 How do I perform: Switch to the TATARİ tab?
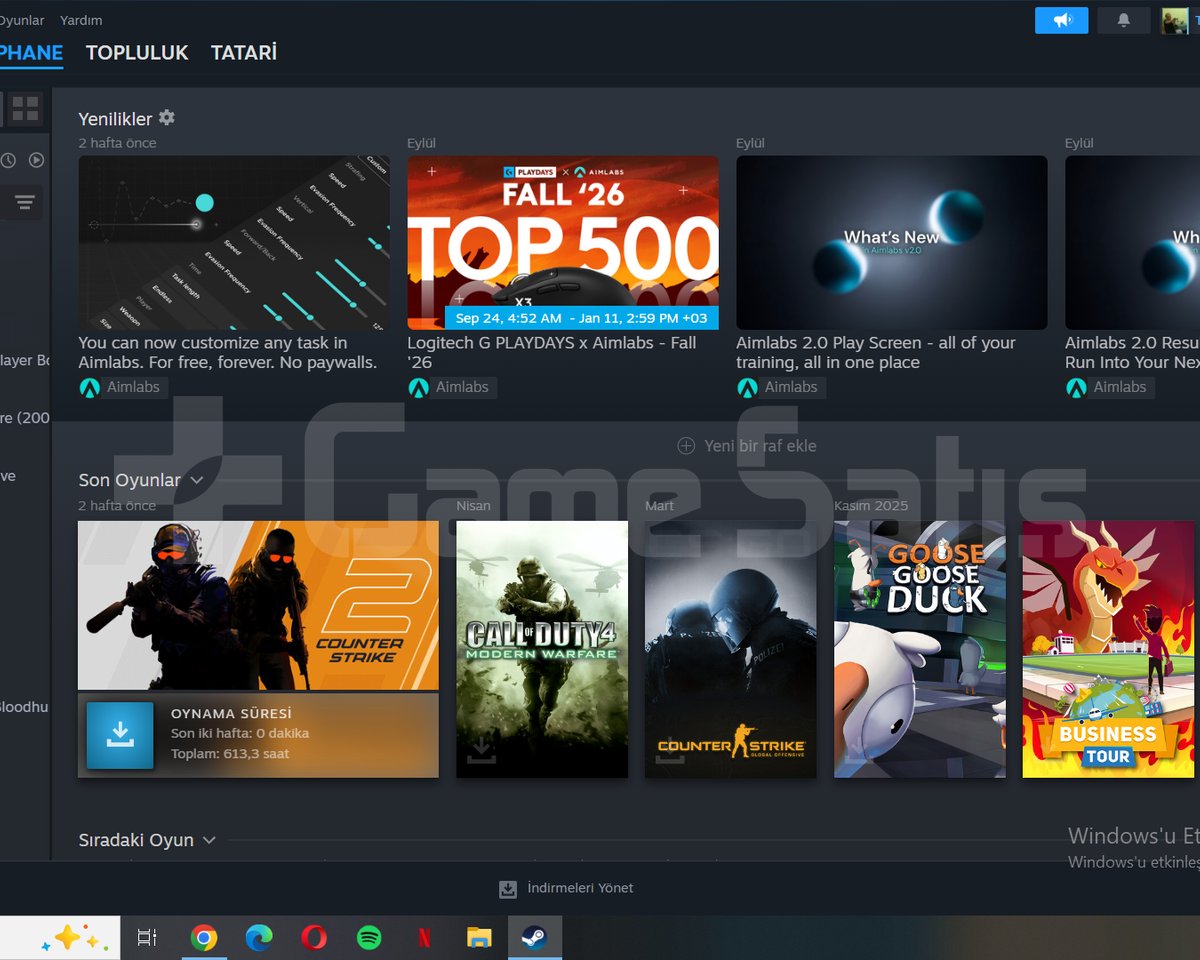point(244,53)
